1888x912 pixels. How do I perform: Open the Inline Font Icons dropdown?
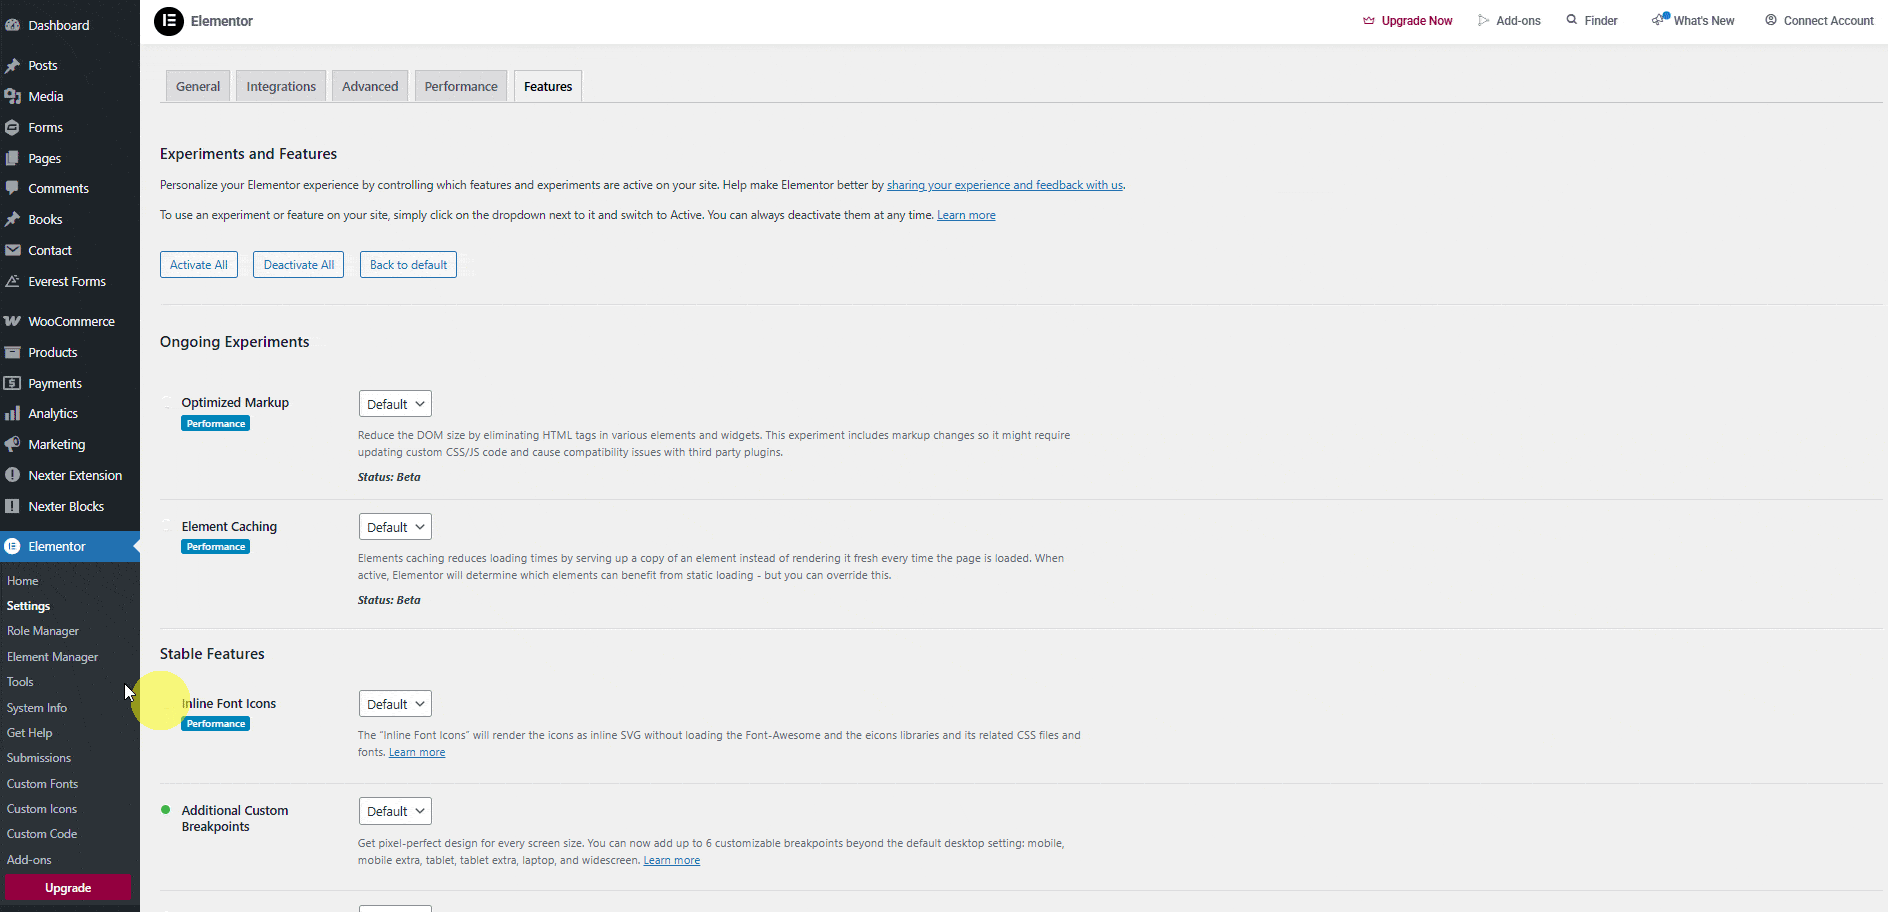pyautogui.click(x=395, y=704)
